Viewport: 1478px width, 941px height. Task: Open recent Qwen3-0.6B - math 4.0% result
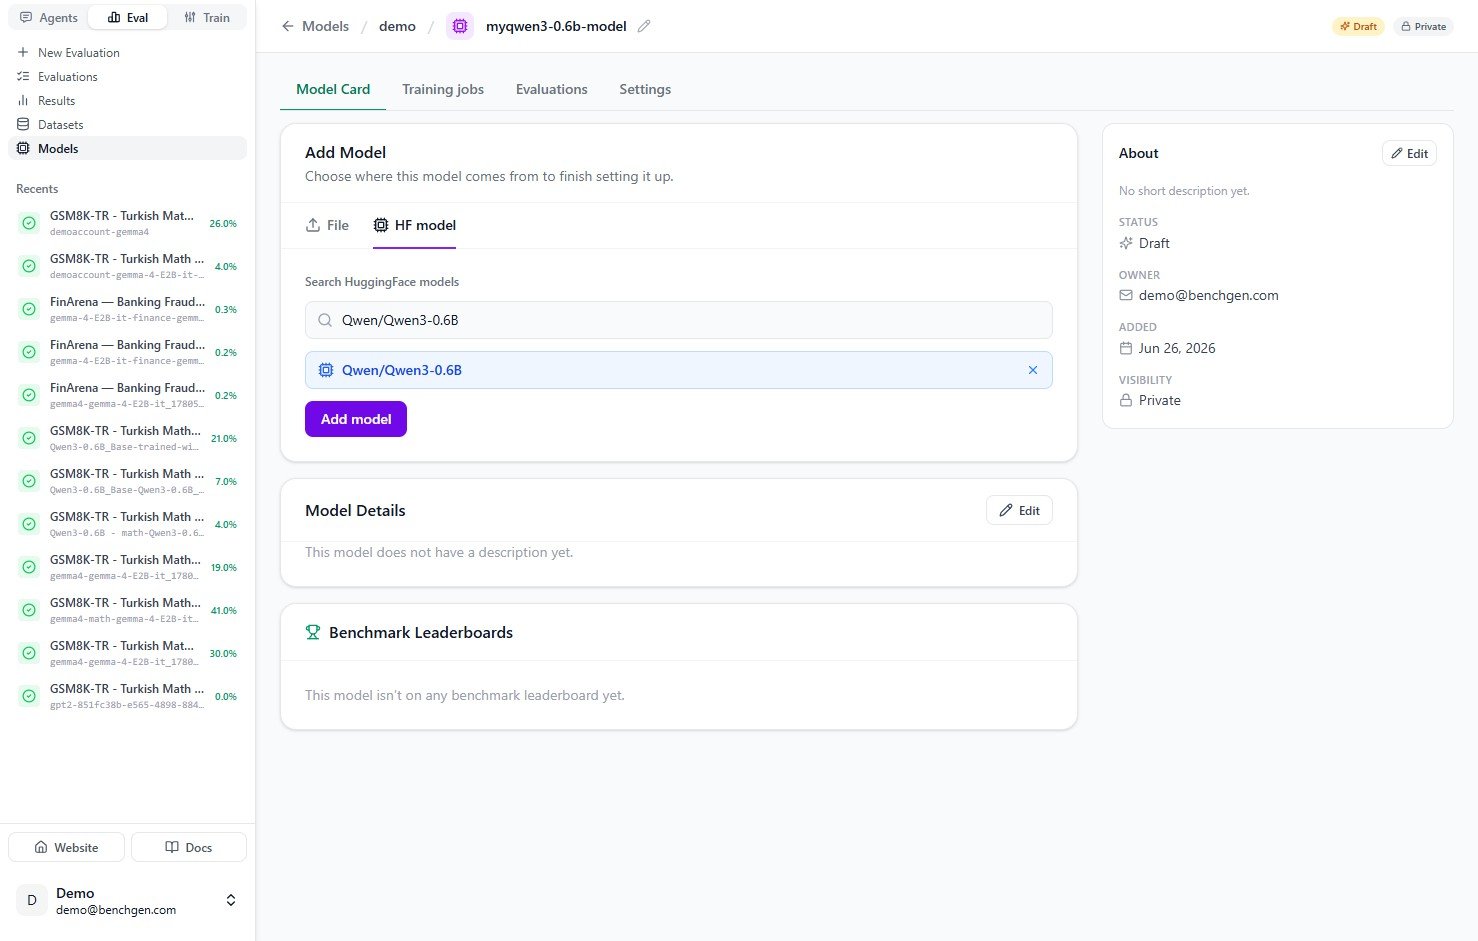tap(127, 524)
